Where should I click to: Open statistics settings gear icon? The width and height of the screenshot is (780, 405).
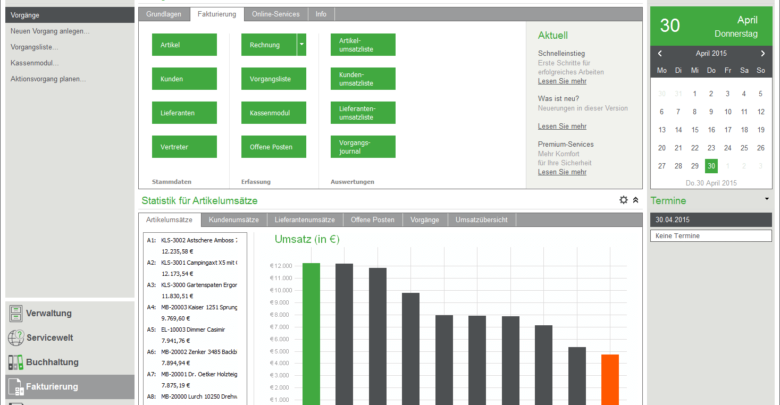coord(624,200)
